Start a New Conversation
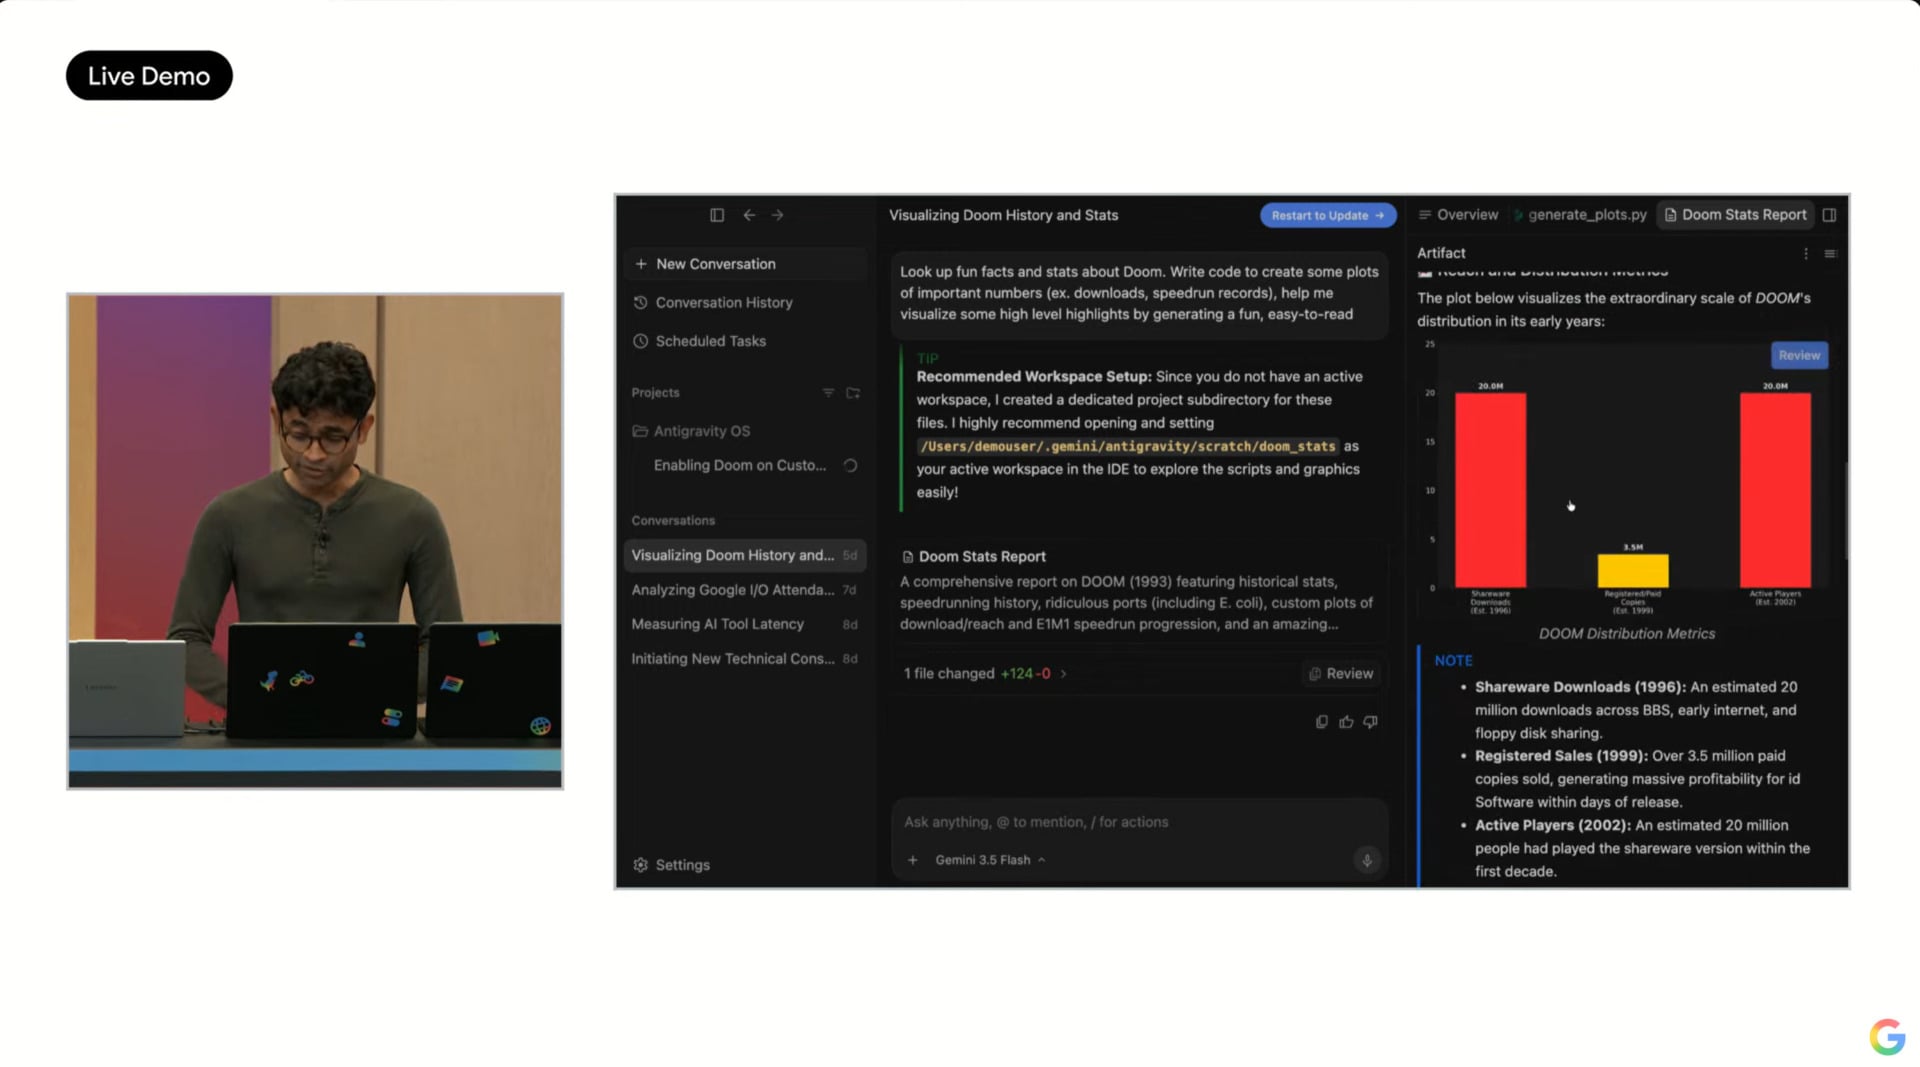Image resolution: width=1920 pixels, height=1067 pixels. click(x=745, y=264)
